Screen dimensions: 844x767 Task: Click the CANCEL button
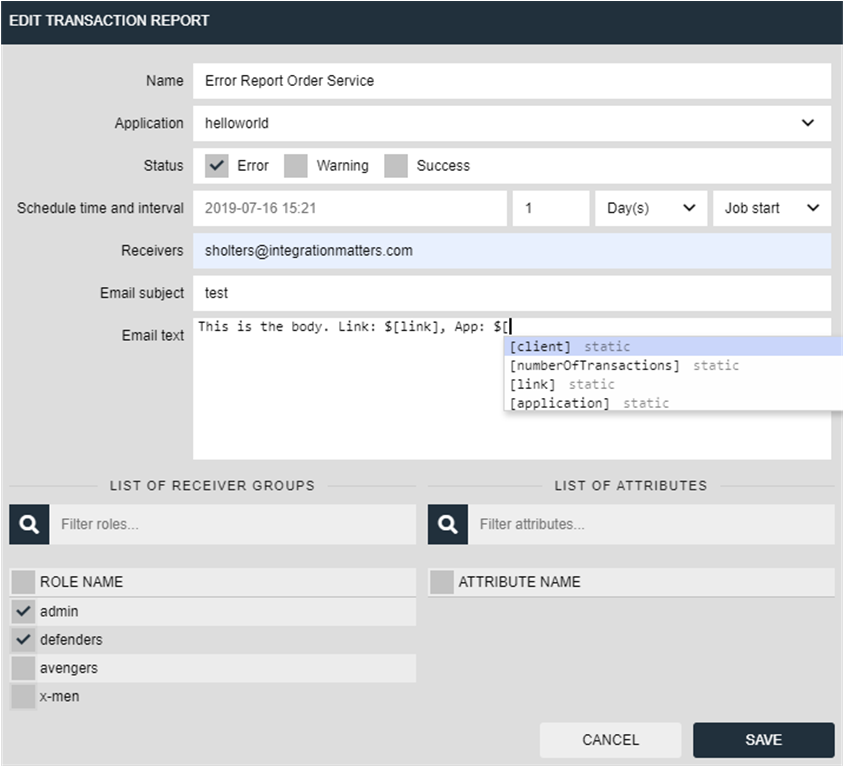point(610,740)
